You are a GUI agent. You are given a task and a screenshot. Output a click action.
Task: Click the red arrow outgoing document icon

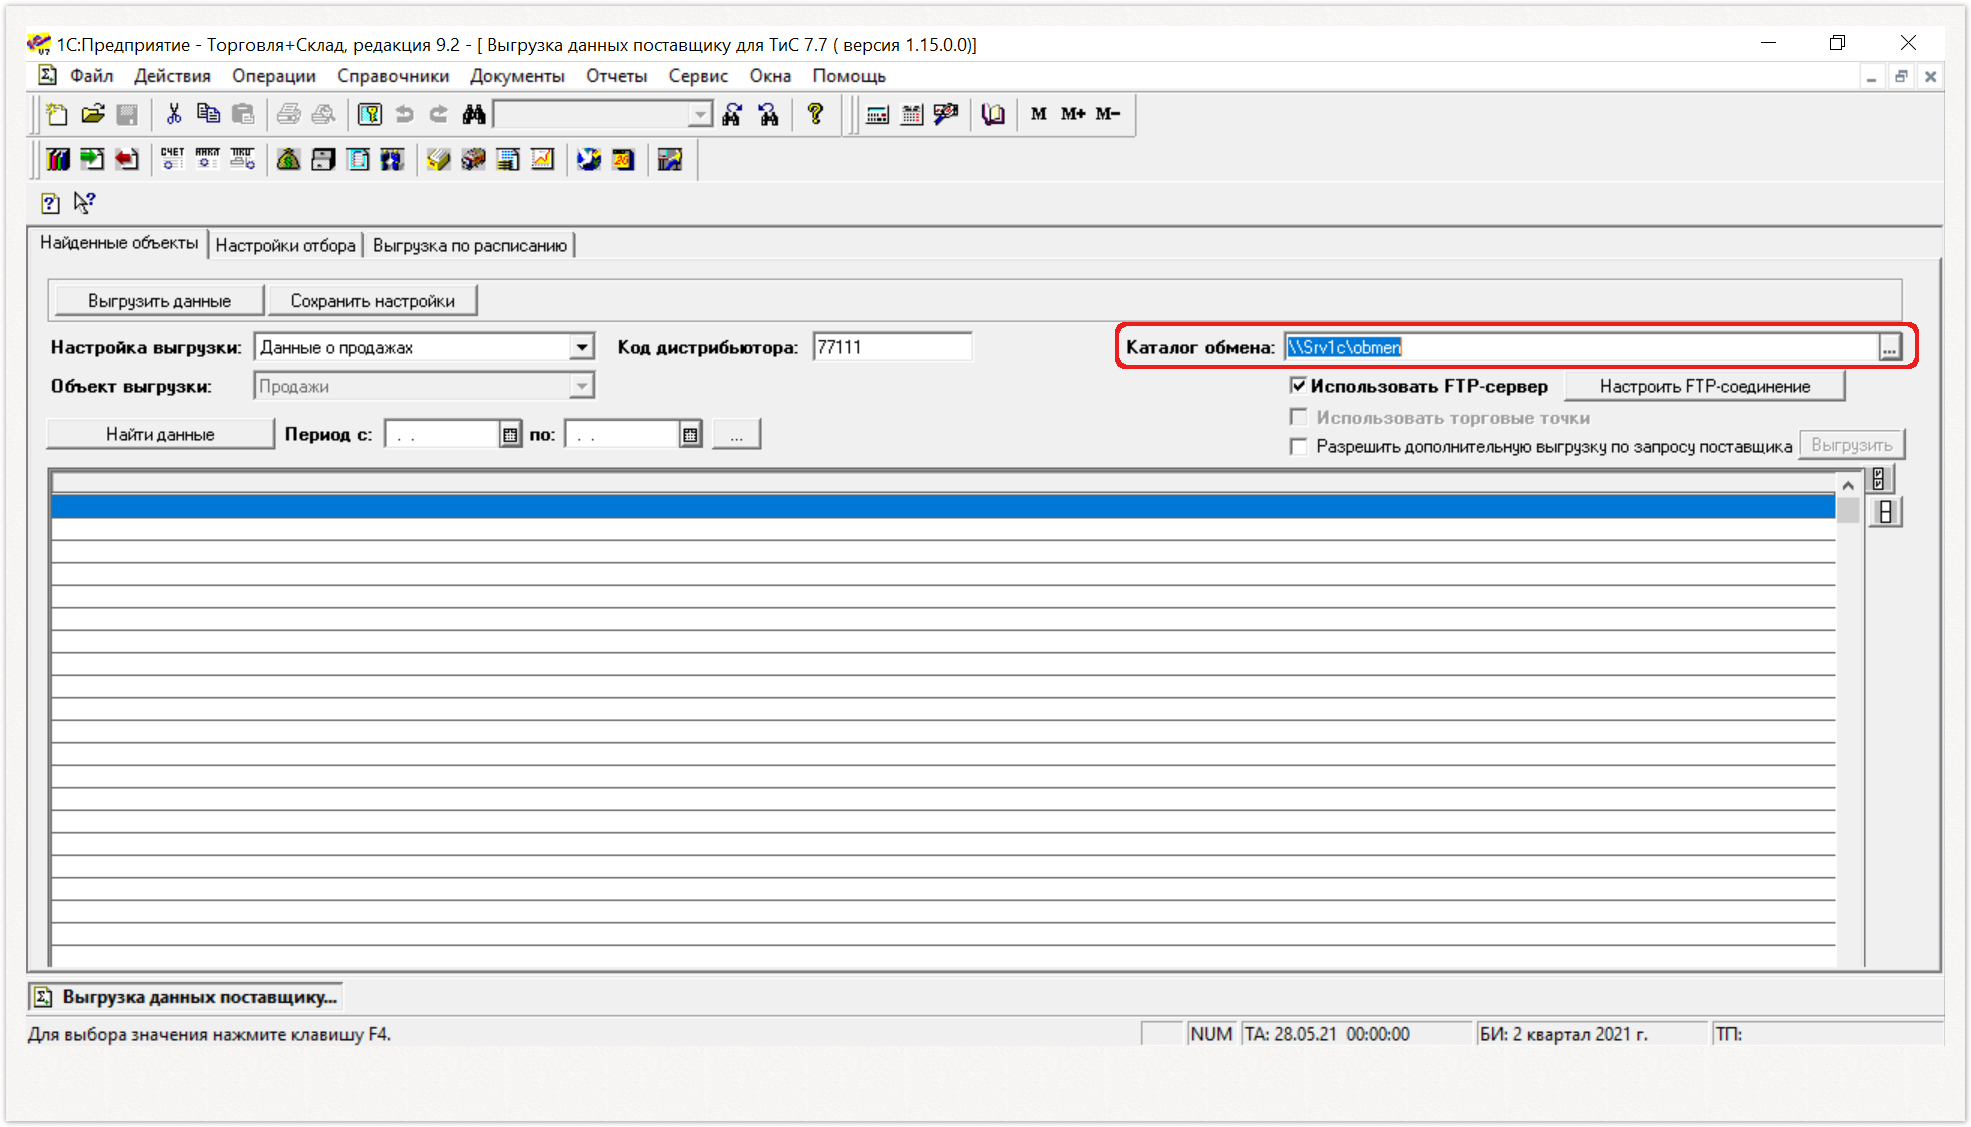[127, 160]
